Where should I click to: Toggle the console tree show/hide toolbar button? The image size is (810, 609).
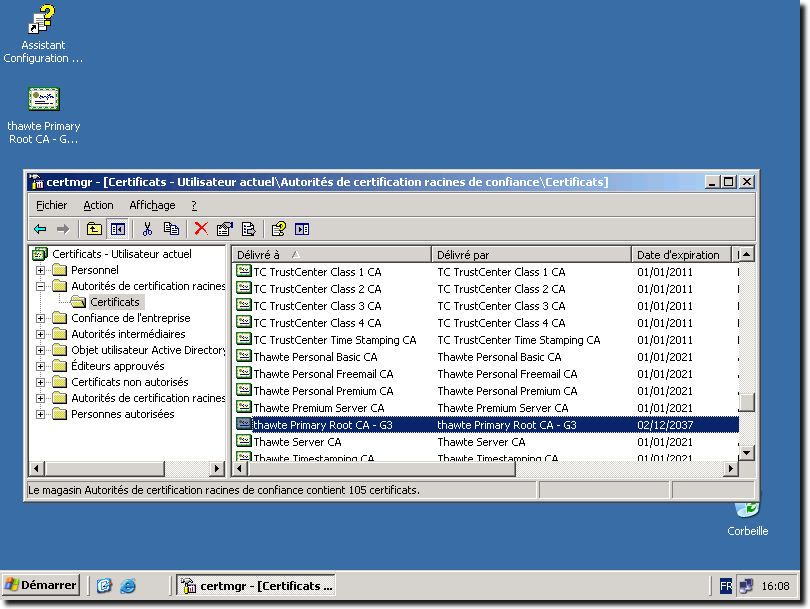click(118, 229)
